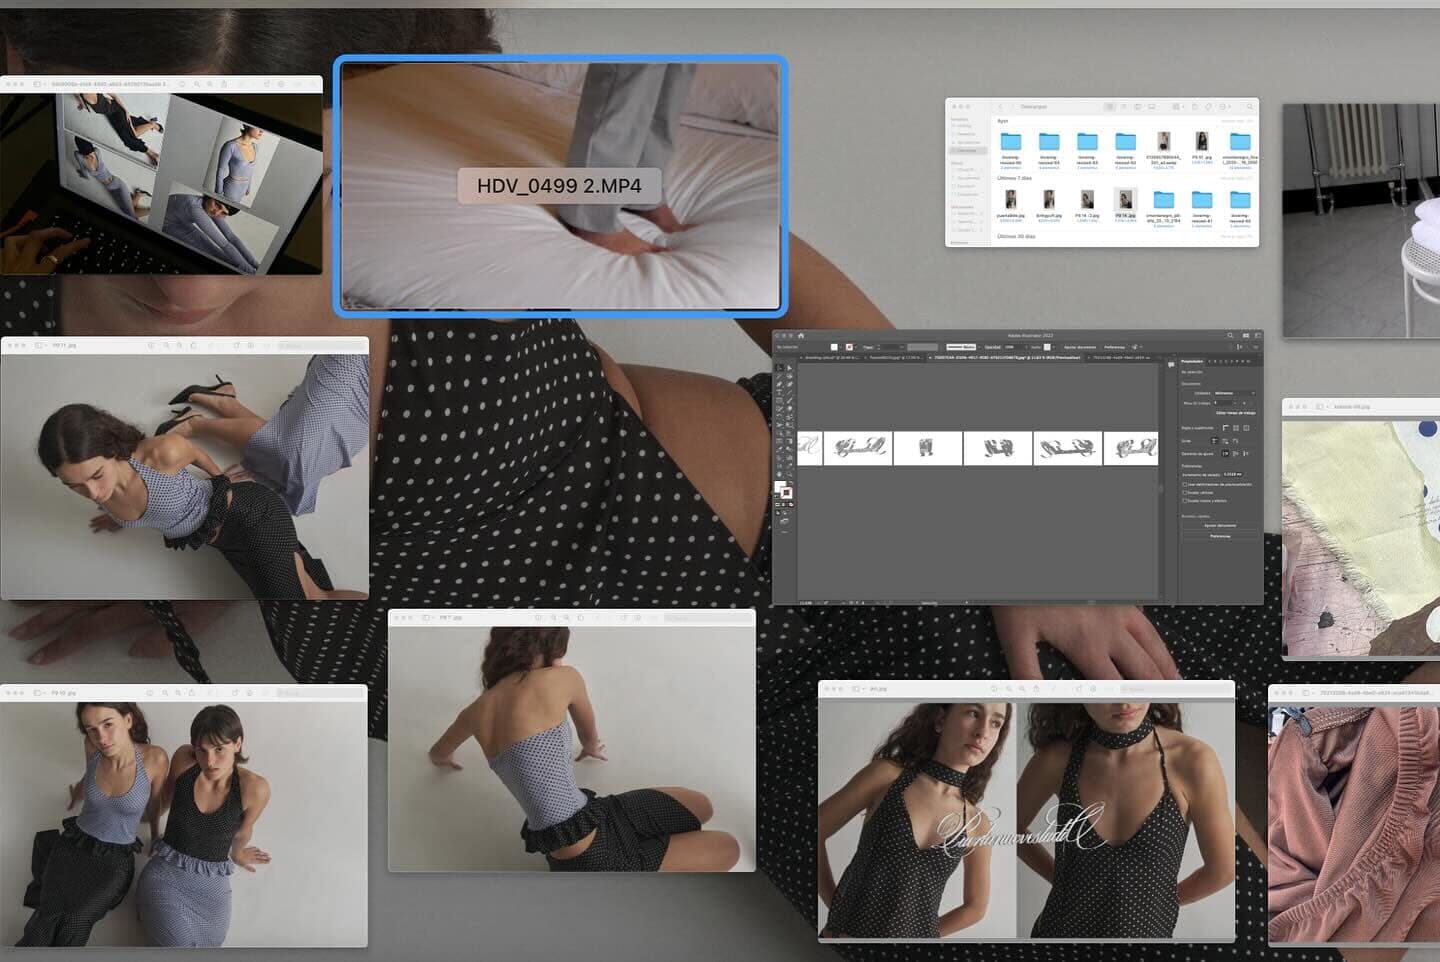The height and width of the screenshot is (962, 1440).
Task: Click Preferencias quick action button
Action: (x=1220, y=536)
